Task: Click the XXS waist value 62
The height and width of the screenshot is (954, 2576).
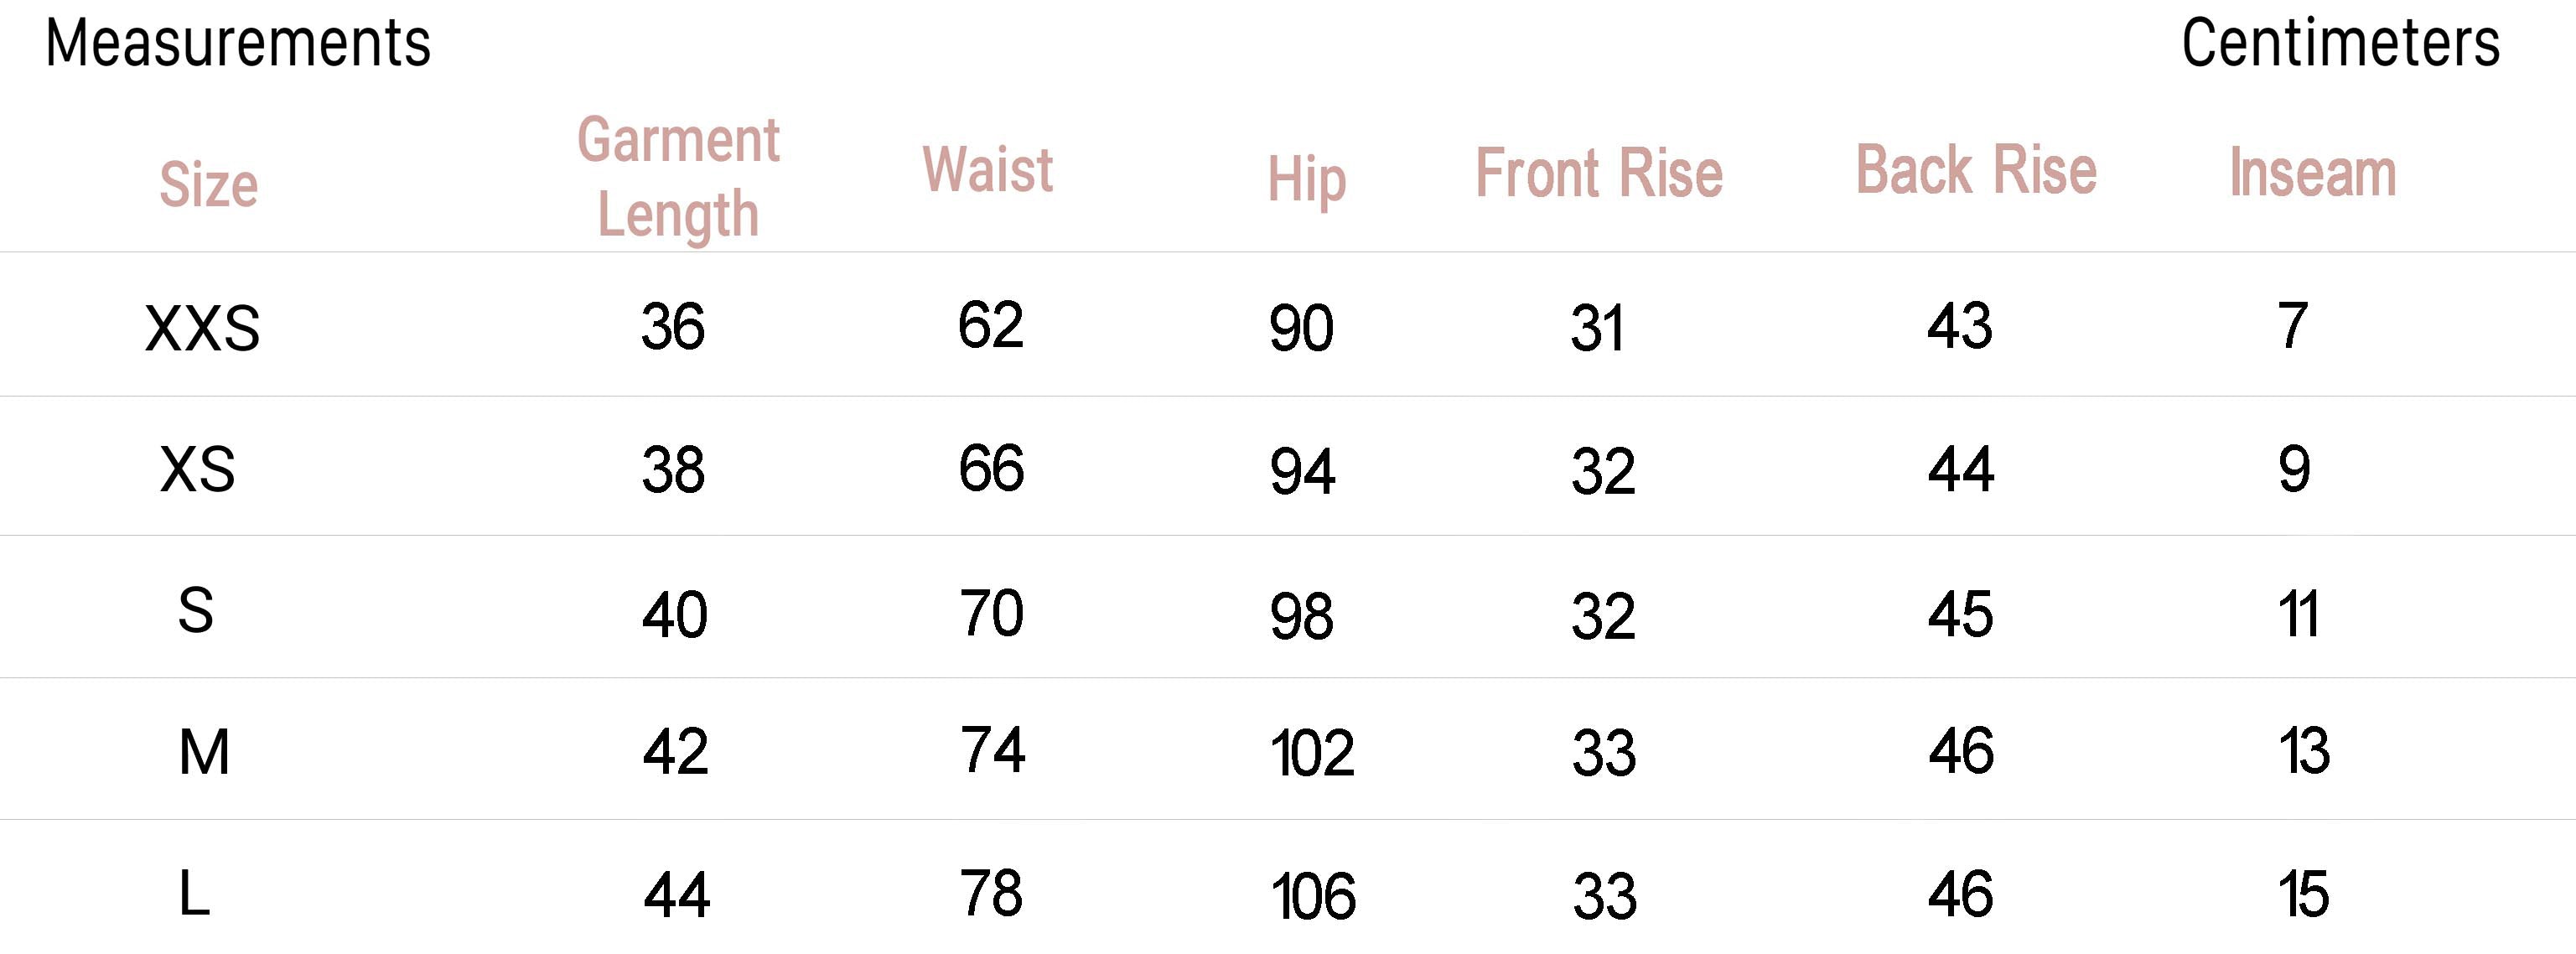Action: coord(990,325)
